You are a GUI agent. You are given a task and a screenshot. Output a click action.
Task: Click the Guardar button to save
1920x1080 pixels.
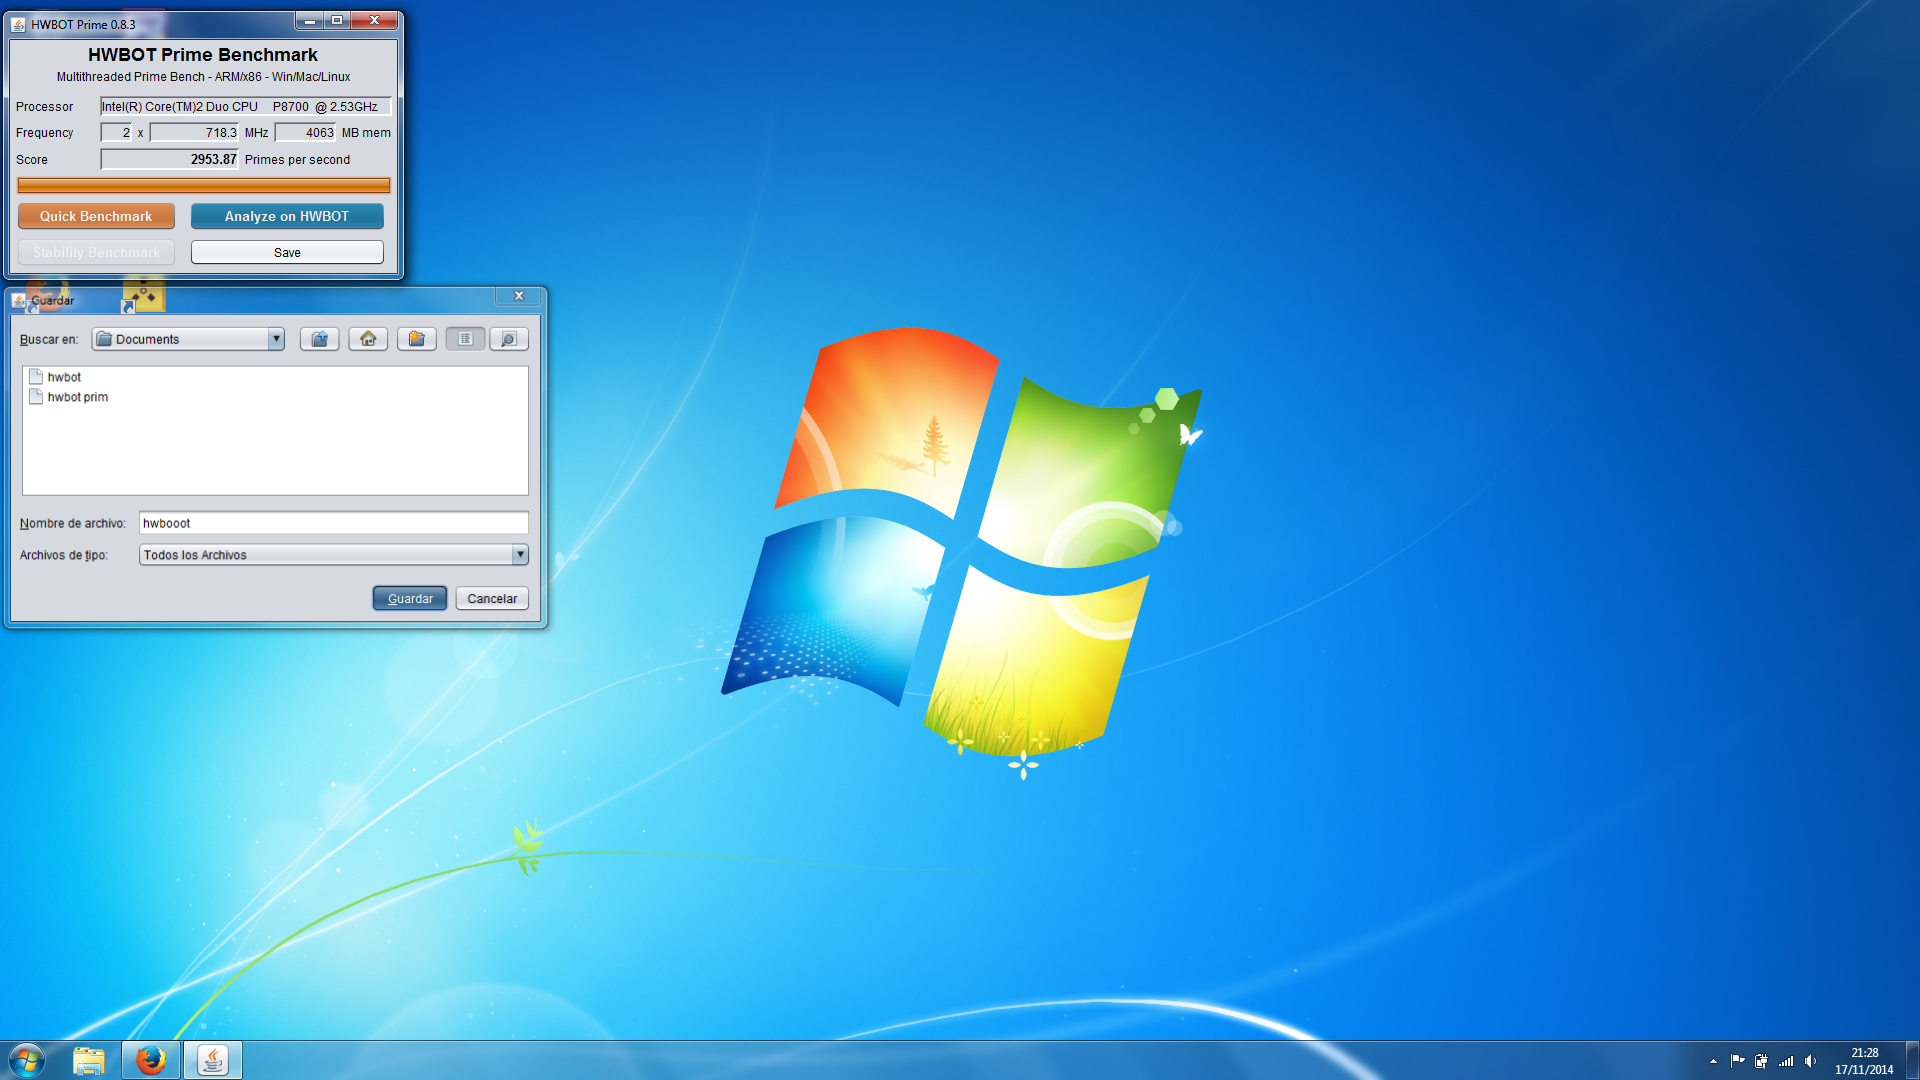pos(410,598)
